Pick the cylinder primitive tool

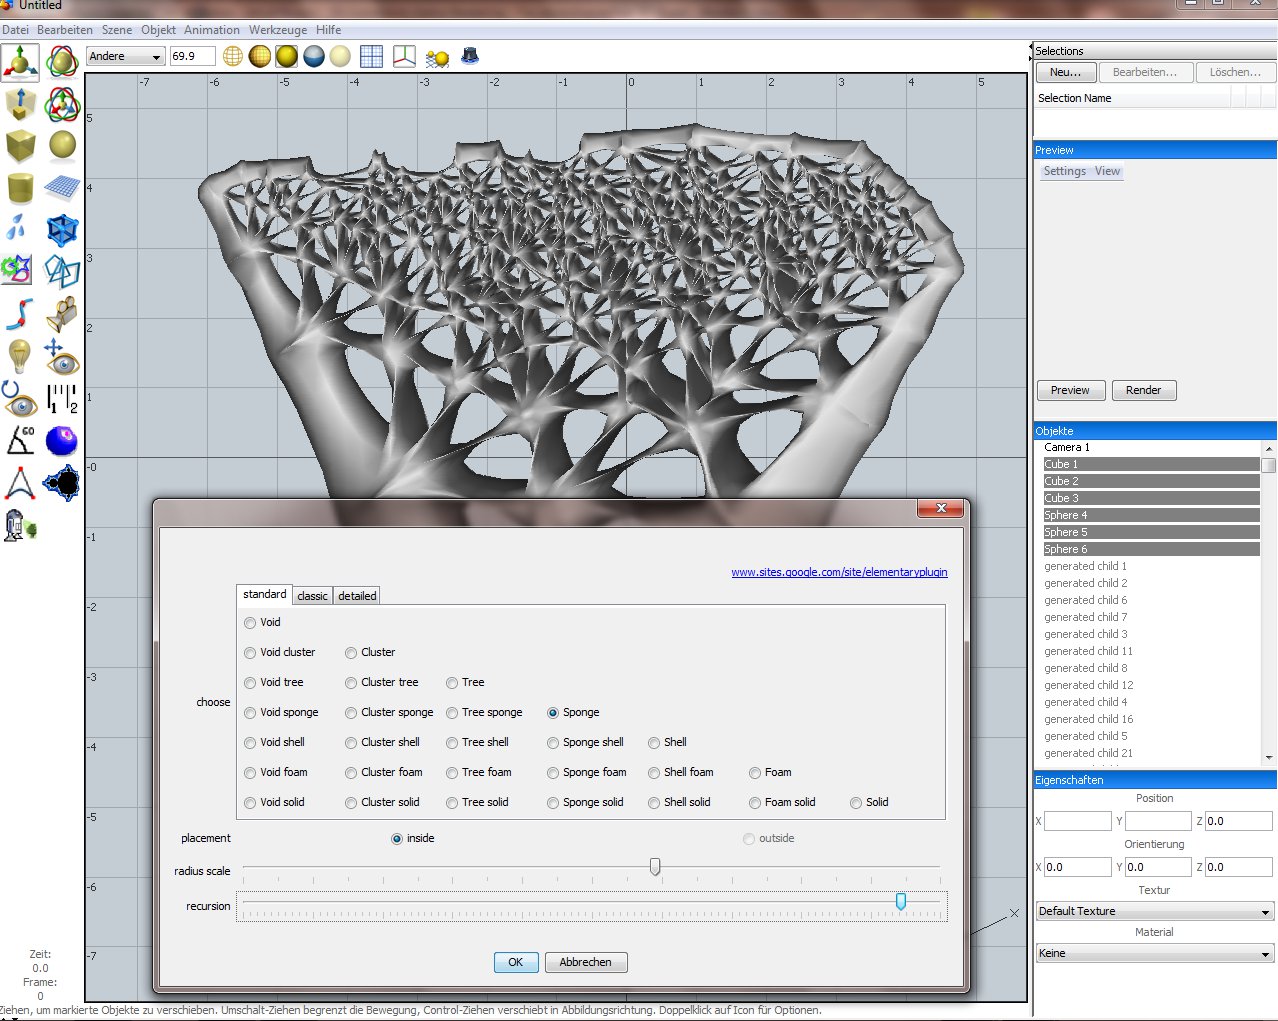(20, 187)
